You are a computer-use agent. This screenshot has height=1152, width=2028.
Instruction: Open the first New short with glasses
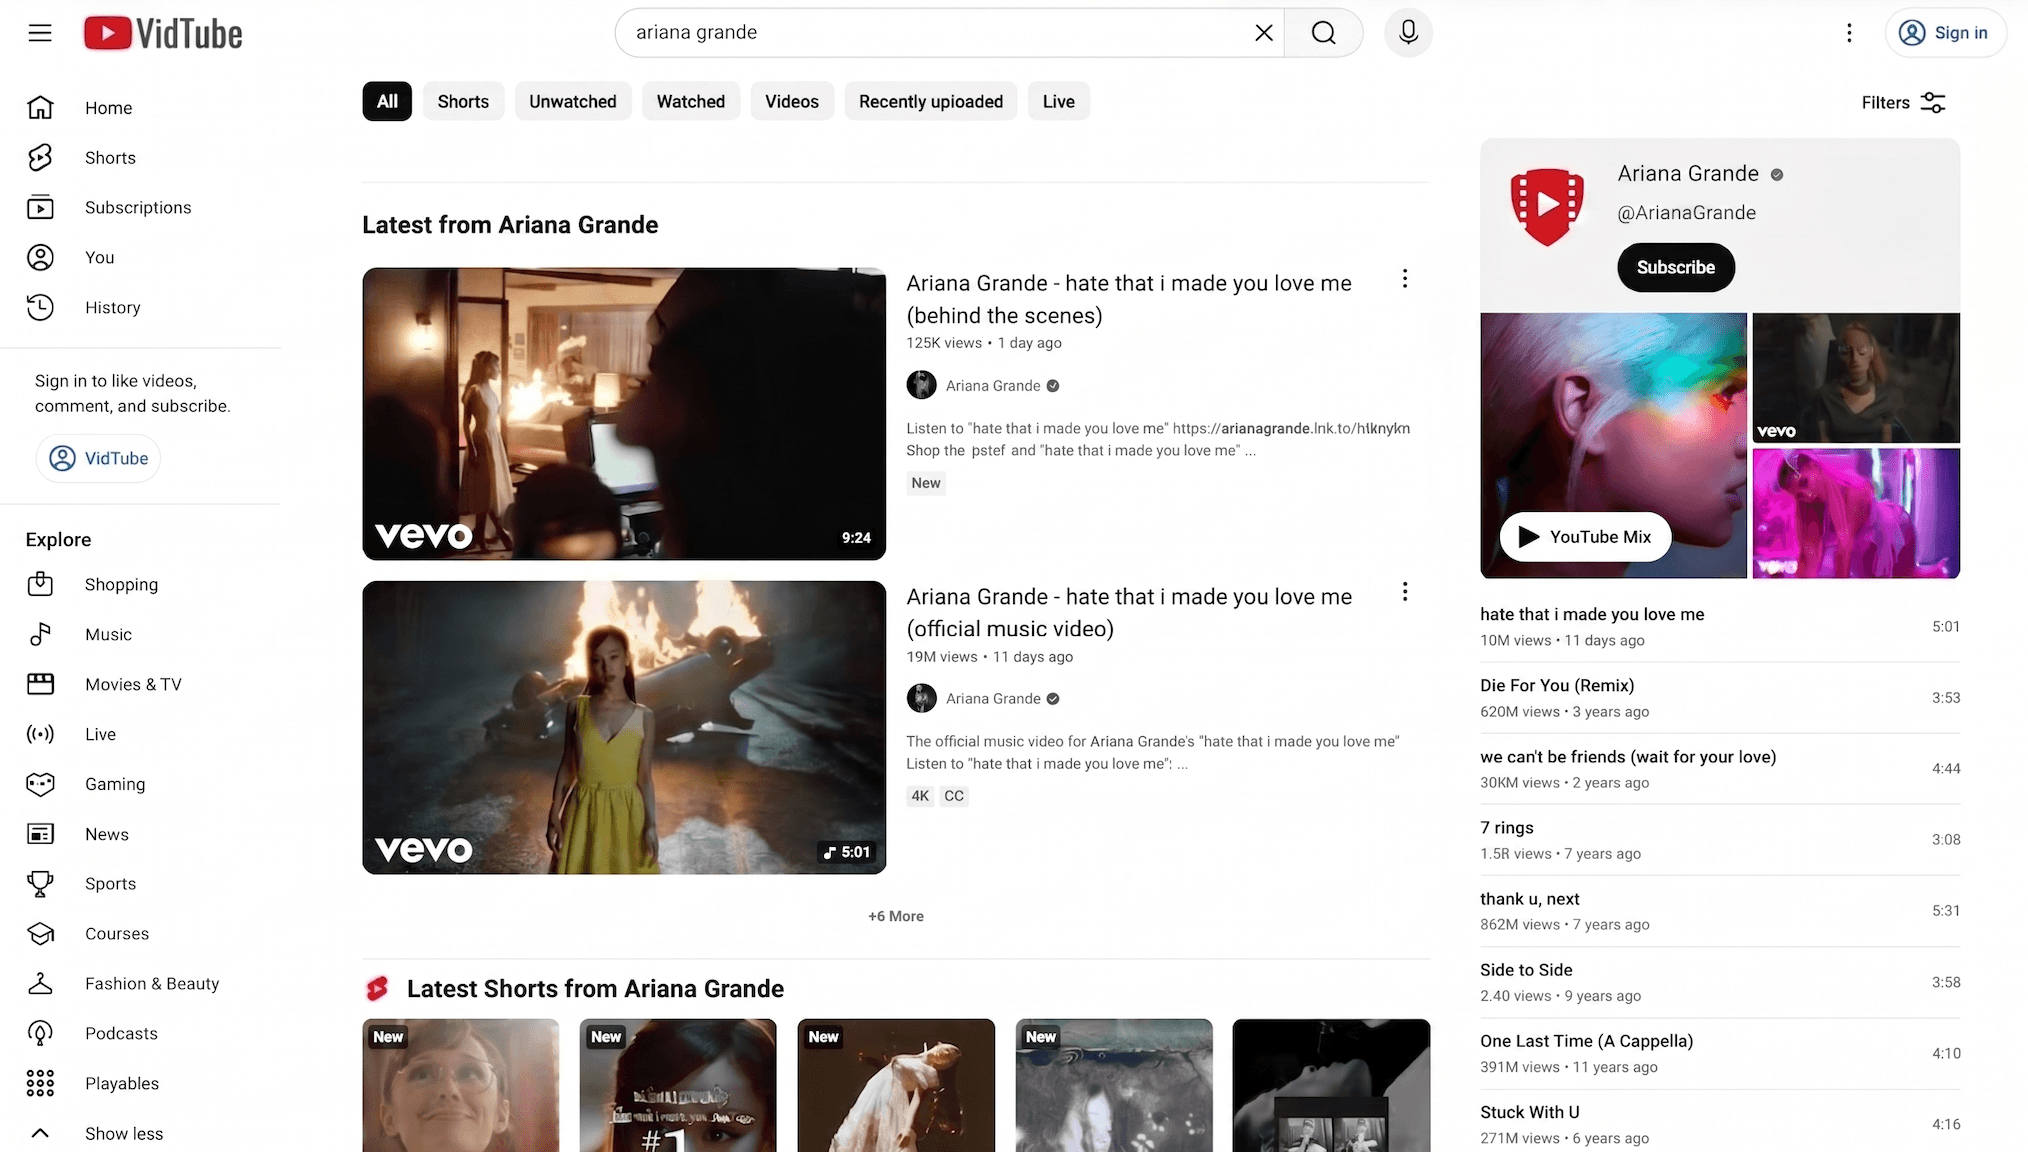(x=461, y=1086)
